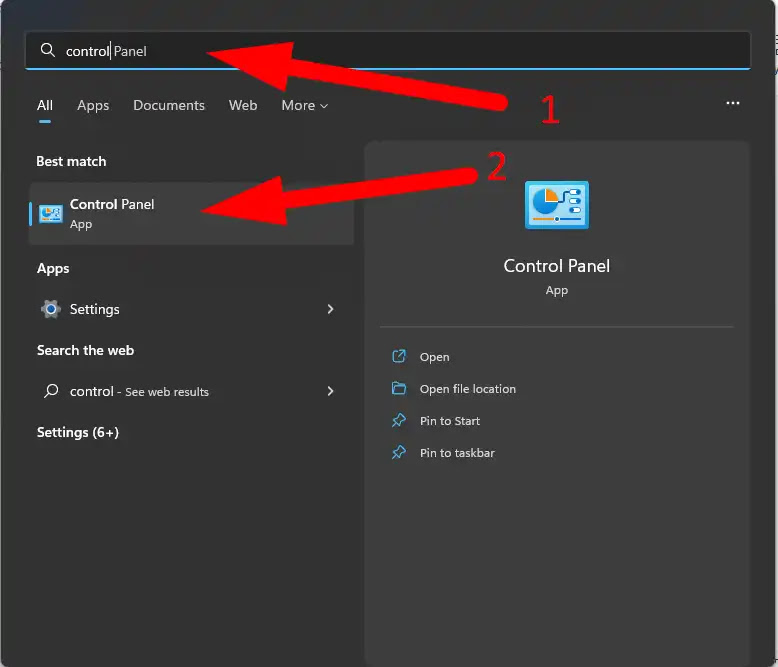The height and width of the screenshot is (667, 778).
Task: Click the Pin to taskbar pin icon
Action: 399,452
